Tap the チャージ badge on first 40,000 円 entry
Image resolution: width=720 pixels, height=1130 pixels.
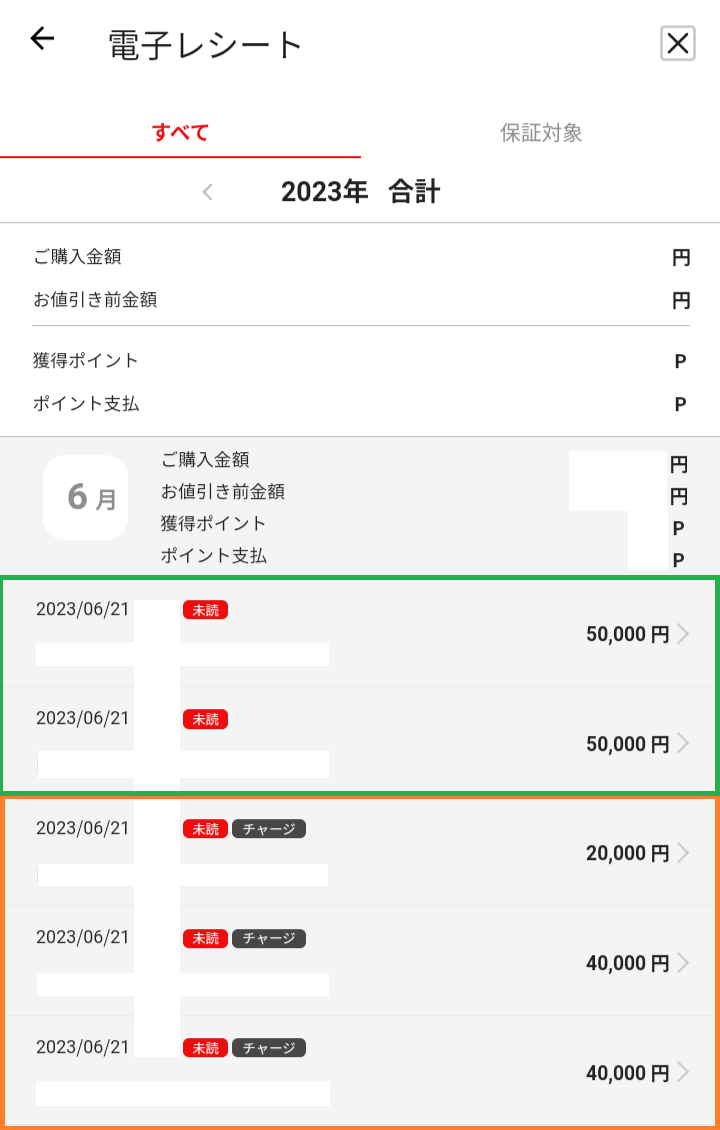[269, 938]
